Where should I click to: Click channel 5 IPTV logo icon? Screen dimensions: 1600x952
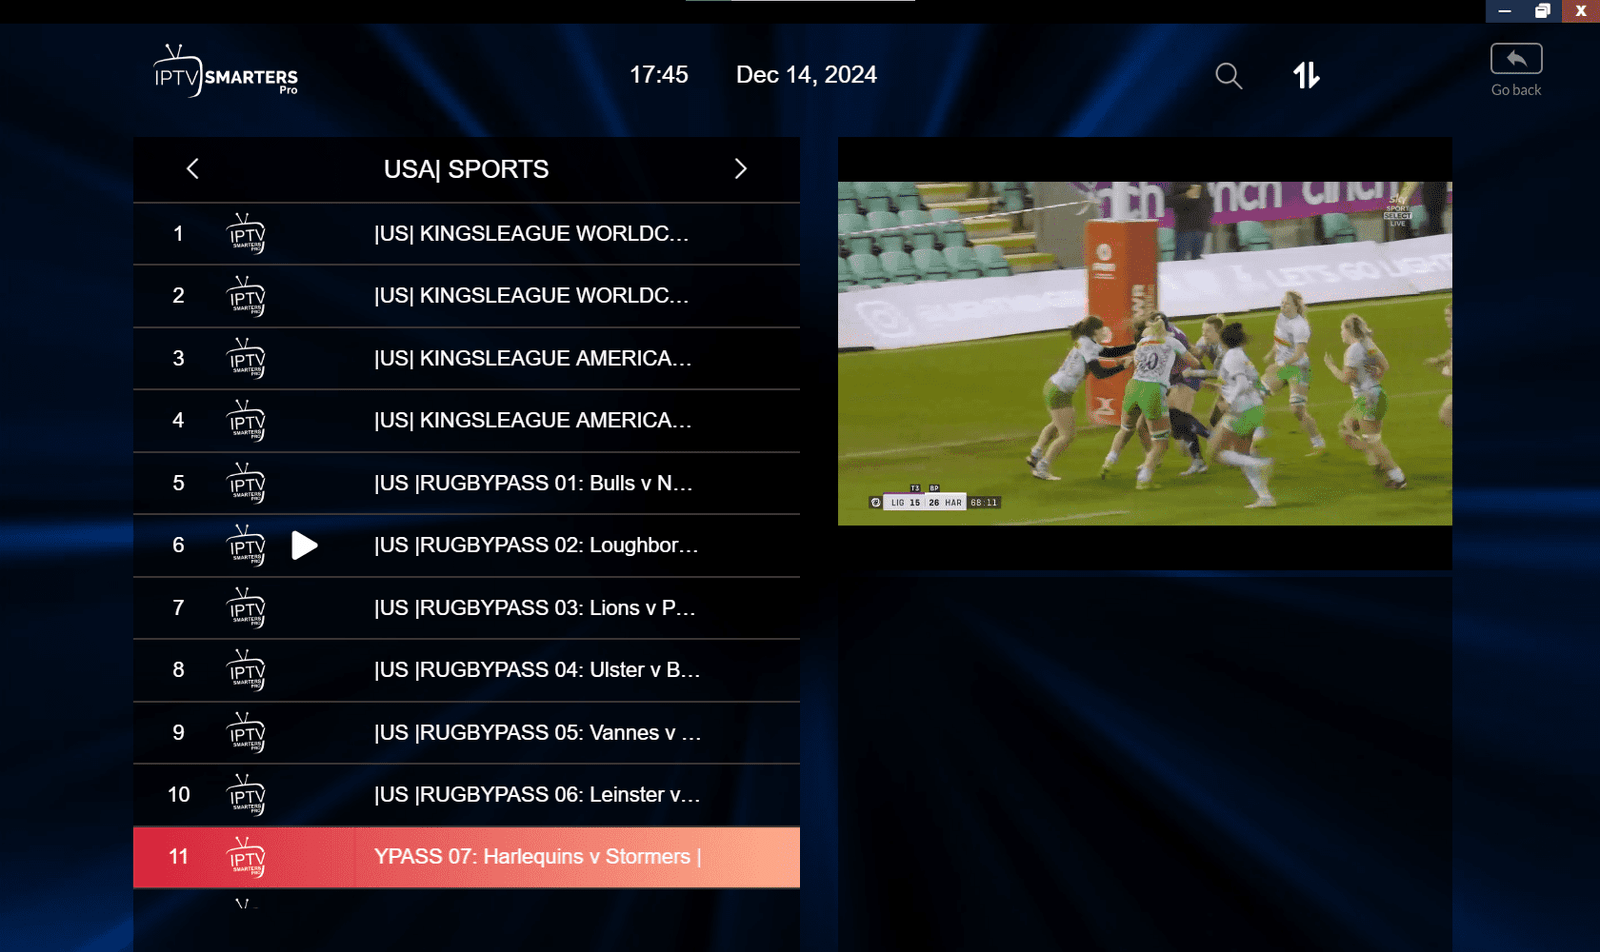pos(246,483)
